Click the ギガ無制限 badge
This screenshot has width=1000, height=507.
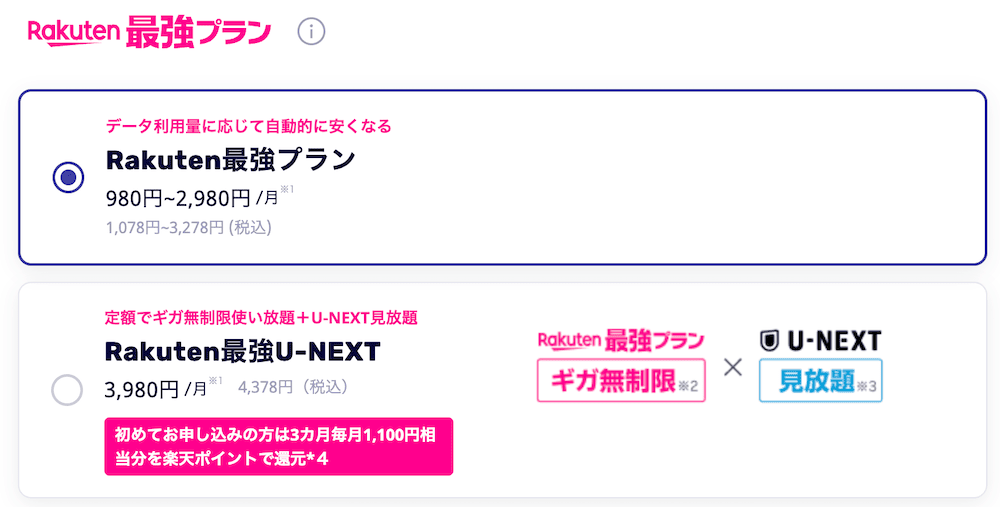point(621,380)
